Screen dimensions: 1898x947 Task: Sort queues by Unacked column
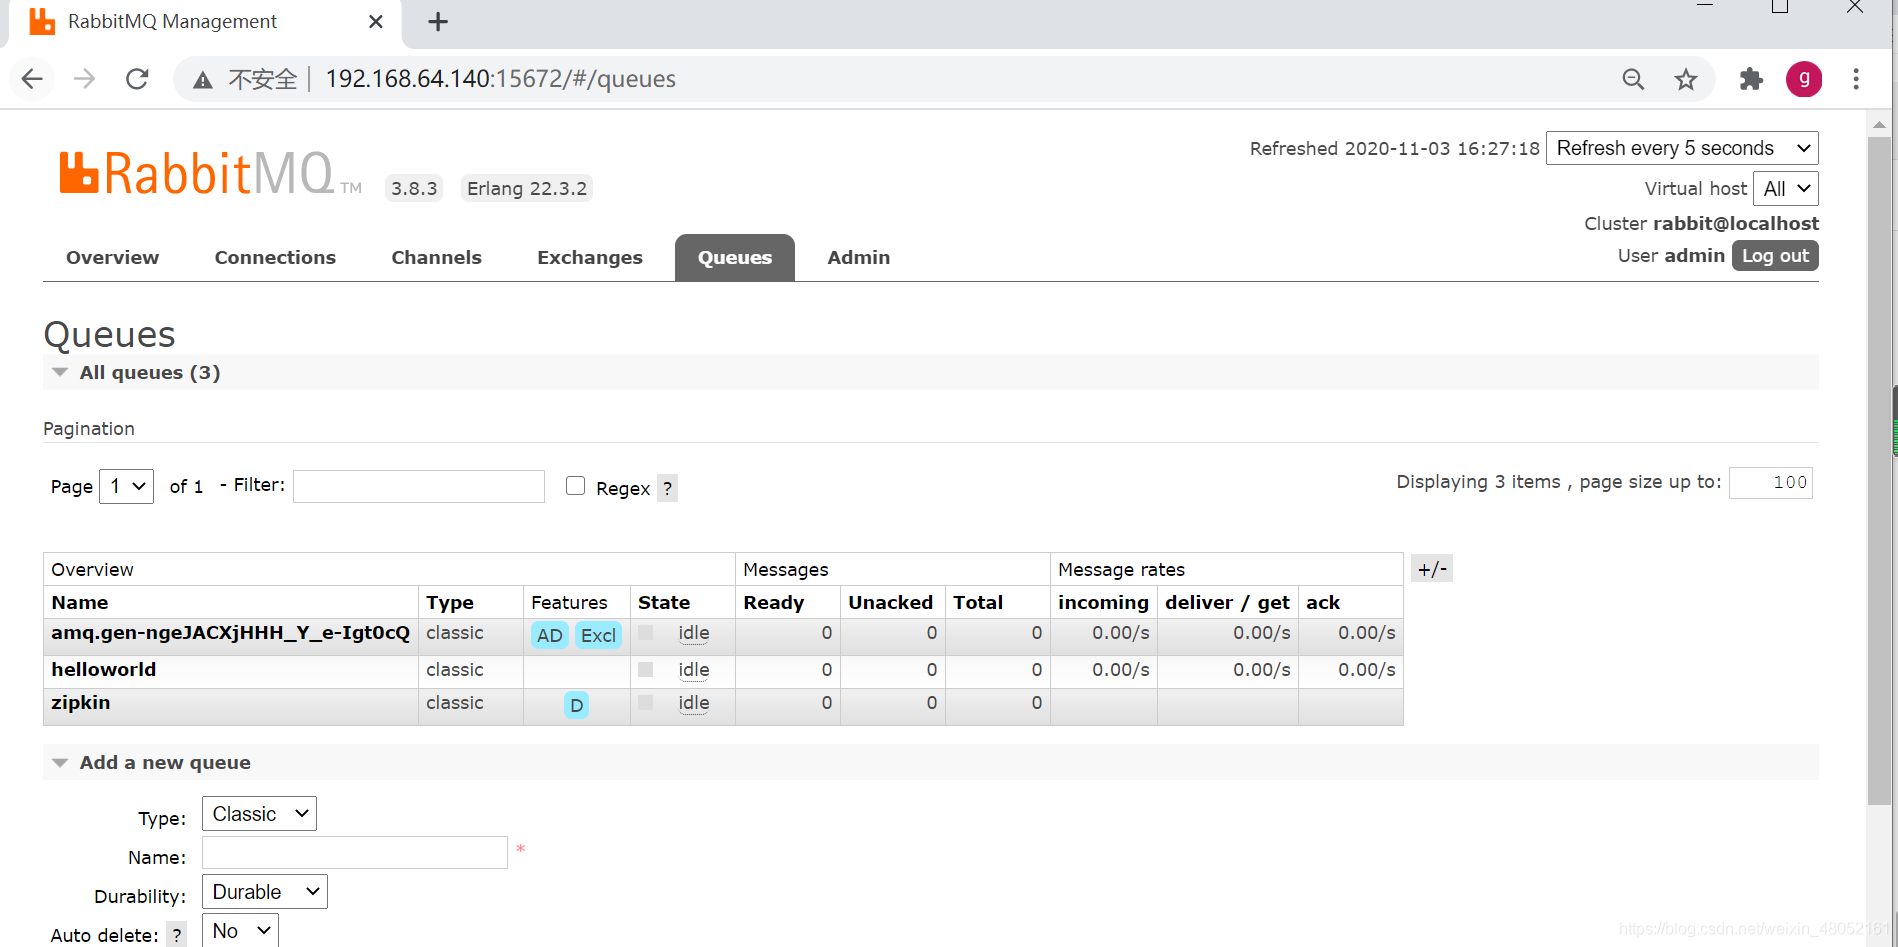click(891, 603)
